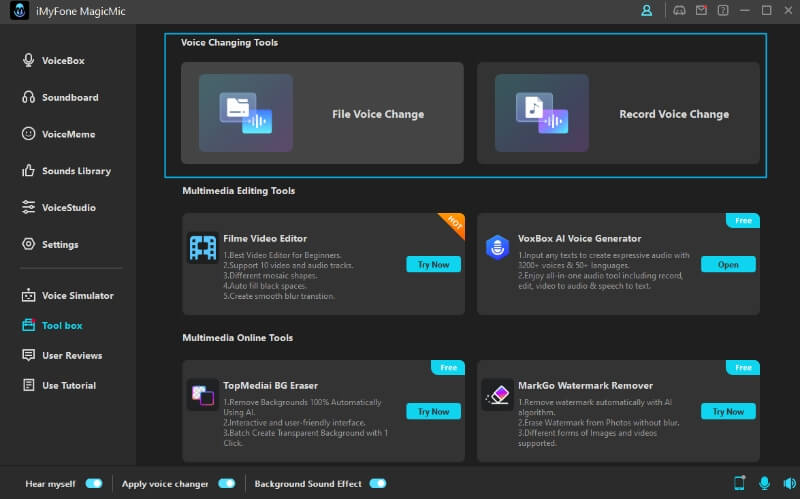Click the Settings gear icon in sidebar

coord(29,244)
